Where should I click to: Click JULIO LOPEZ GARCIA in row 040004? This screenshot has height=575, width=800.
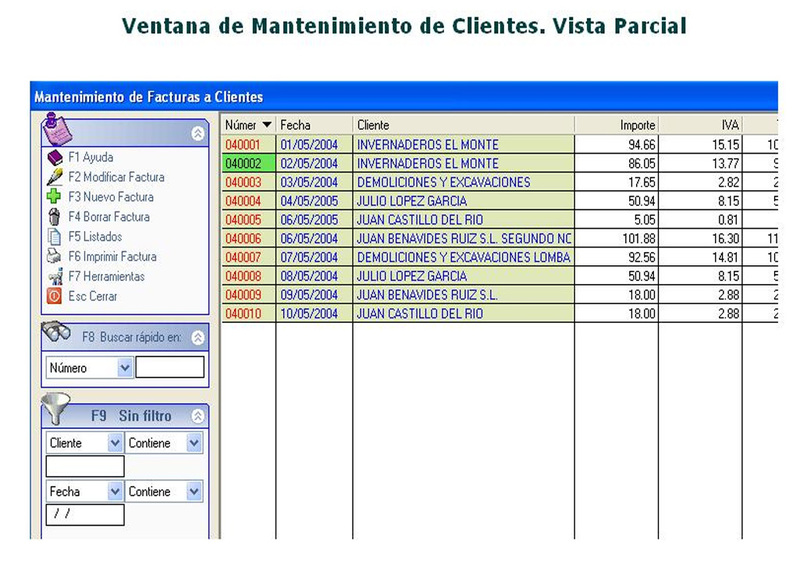(x=412, y=201)
